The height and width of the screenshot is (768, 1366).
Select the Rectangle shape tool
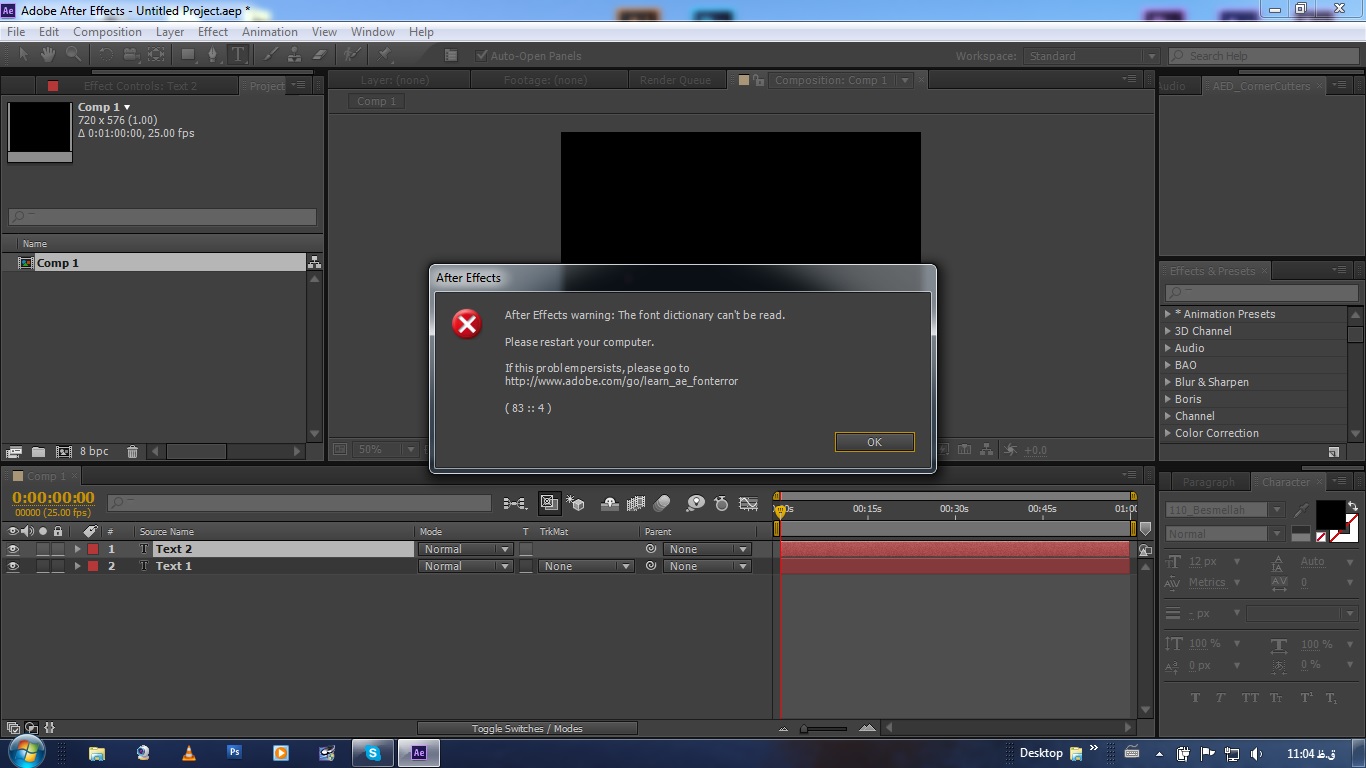click(188, 55)
